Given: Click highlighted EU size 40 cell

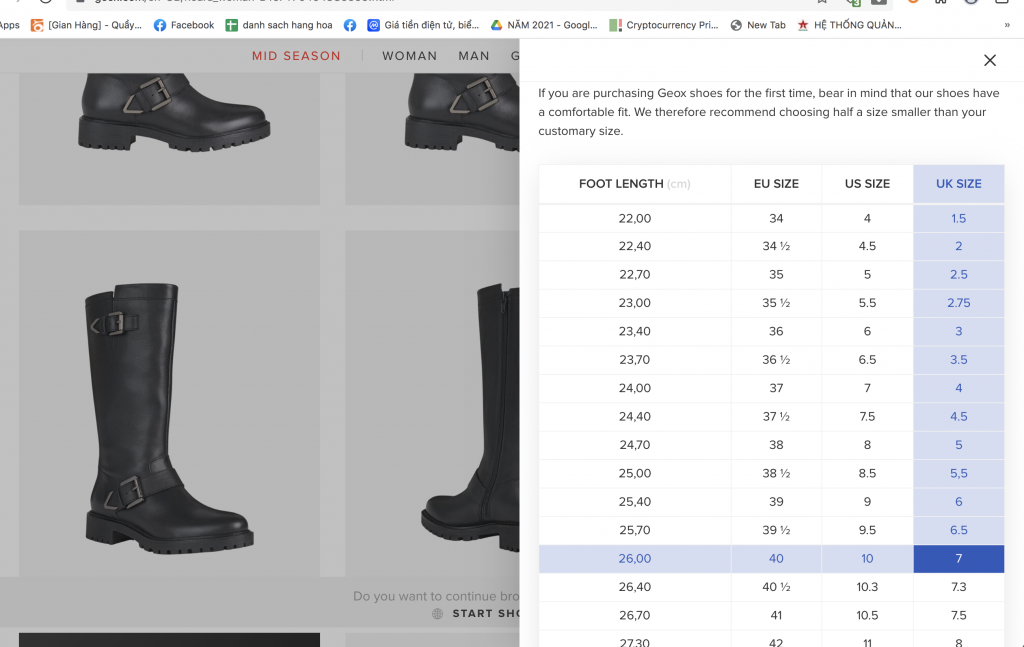Looking at the screenshot, I should (x=776, y=559).
